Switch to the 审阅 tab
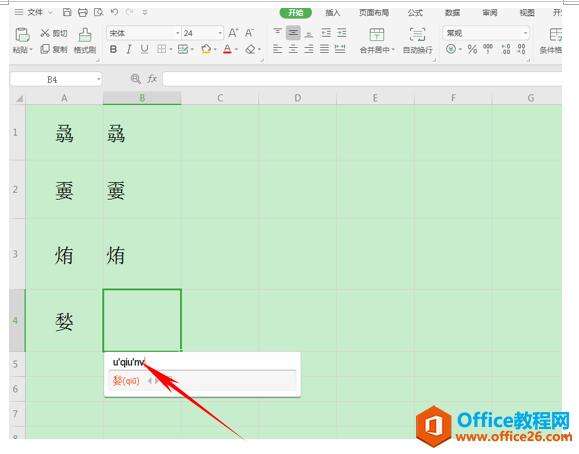Image resolution: width=579 pixels, height=454 pixels. pyautogui.click(x=490, y=13)
